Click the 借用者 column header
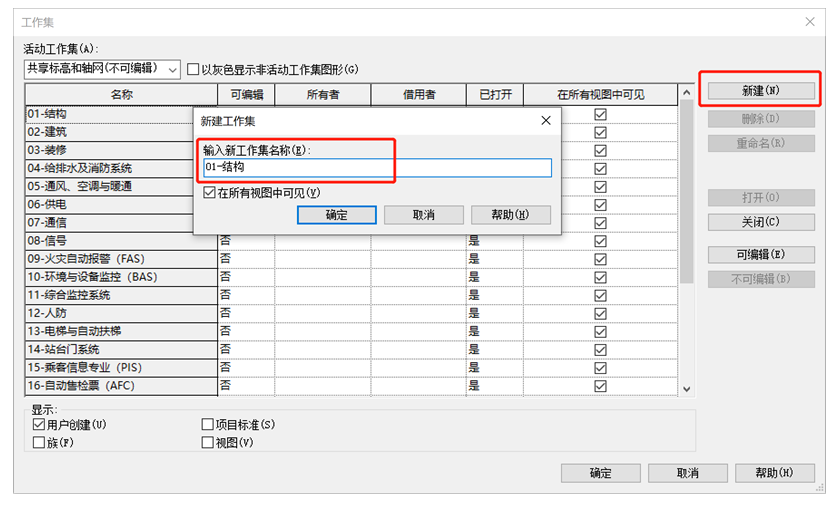 (418, 95)
